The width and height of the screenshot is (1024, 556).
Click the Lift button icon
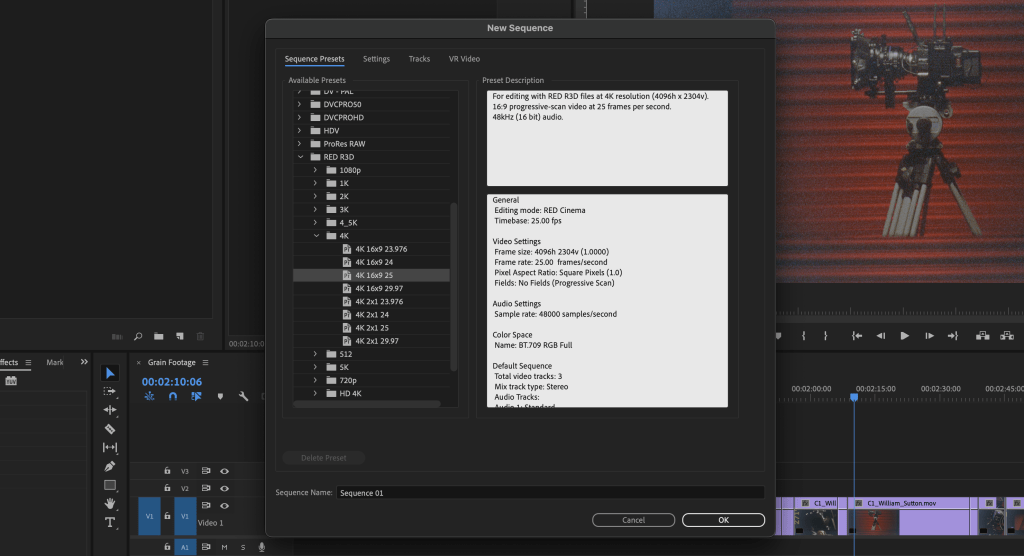point(982,336)
